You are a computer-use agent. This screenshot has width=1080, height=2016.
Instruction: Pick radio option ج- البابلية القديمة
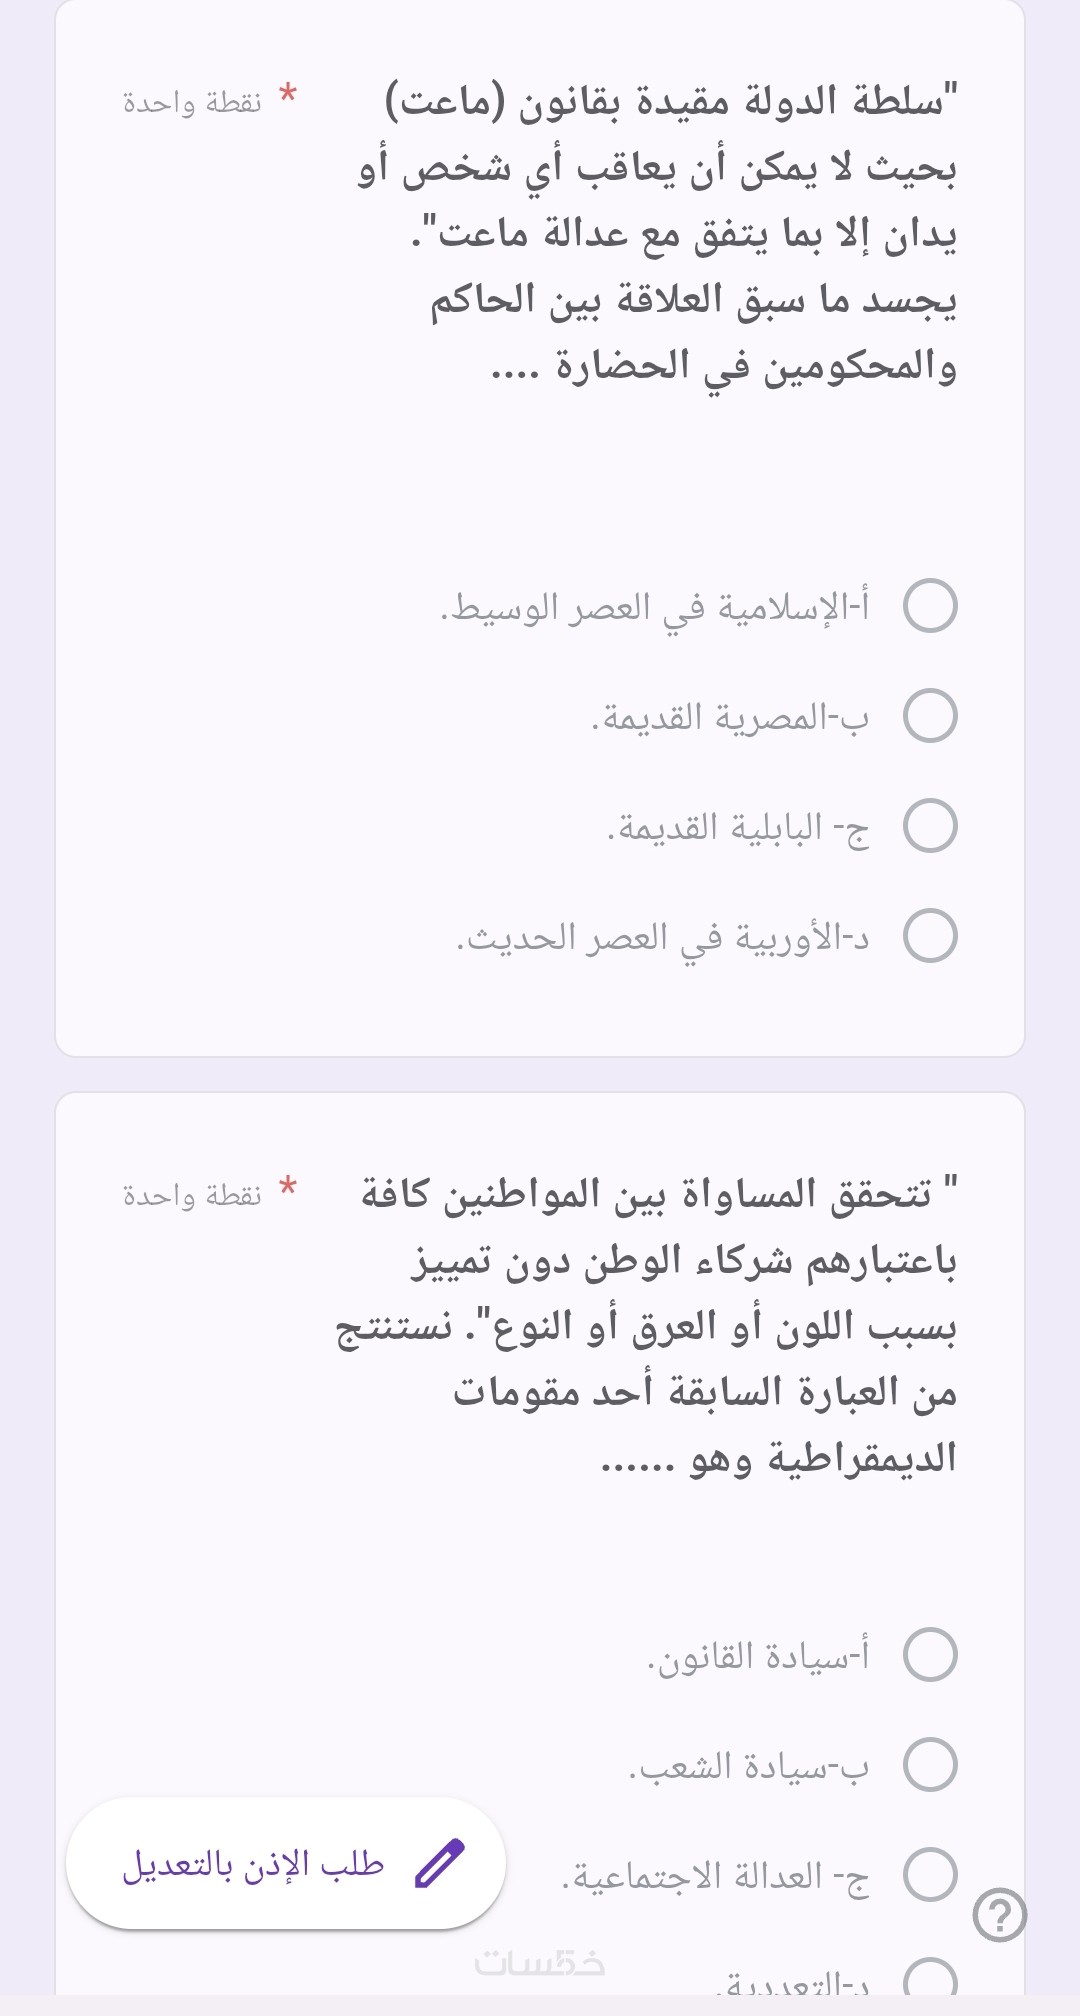coord(930,826)
